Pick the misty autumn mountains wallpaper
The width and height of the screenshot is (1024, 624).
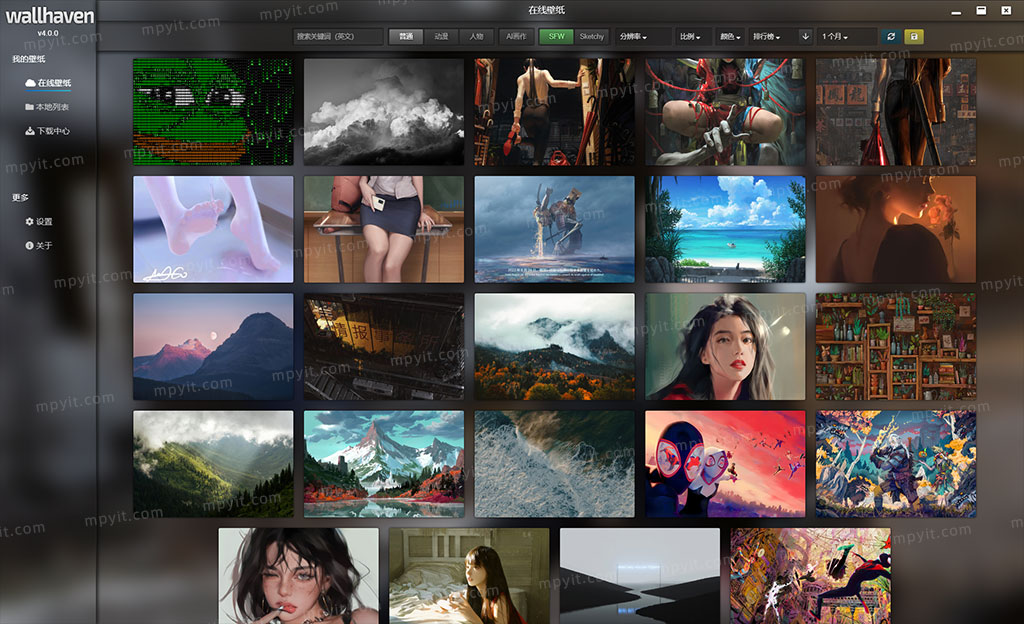(x=554, y=347)
